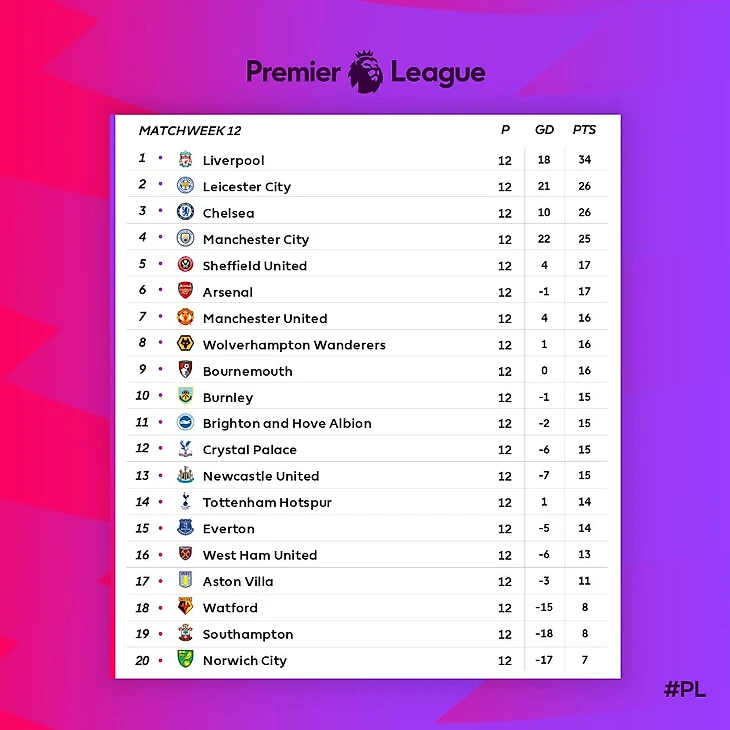The width and height of the screenshot is (730, 730).
Task: Select Liverpool's 34 points value
Action: coord(584,160)
